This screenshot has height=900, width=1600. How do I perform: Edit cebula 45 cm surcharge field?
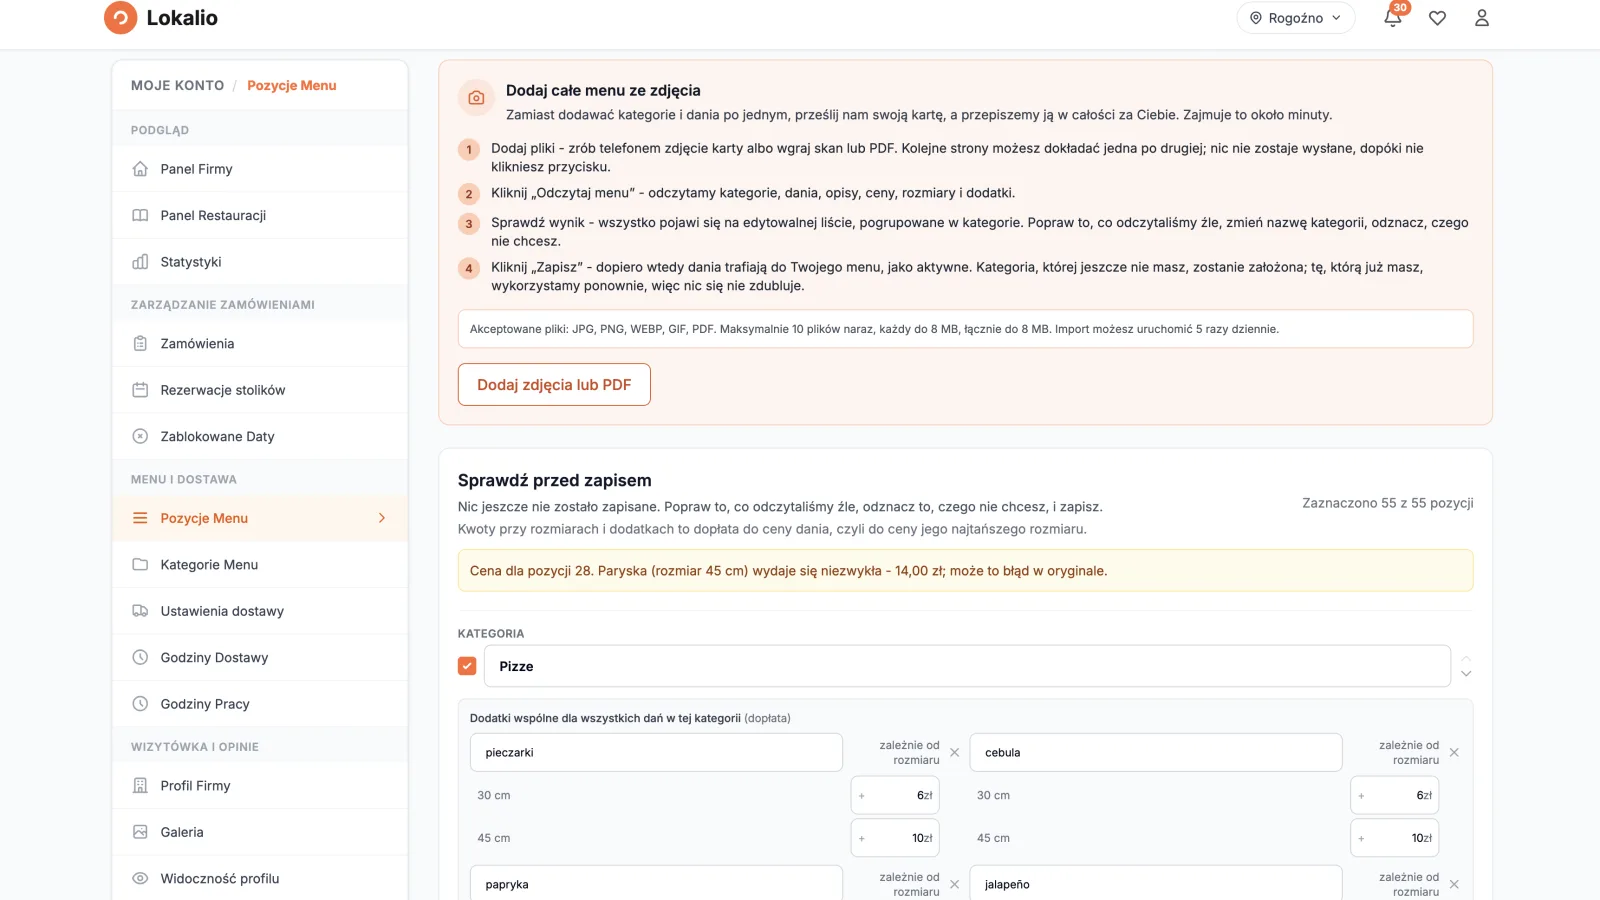tap(1395, 838)
